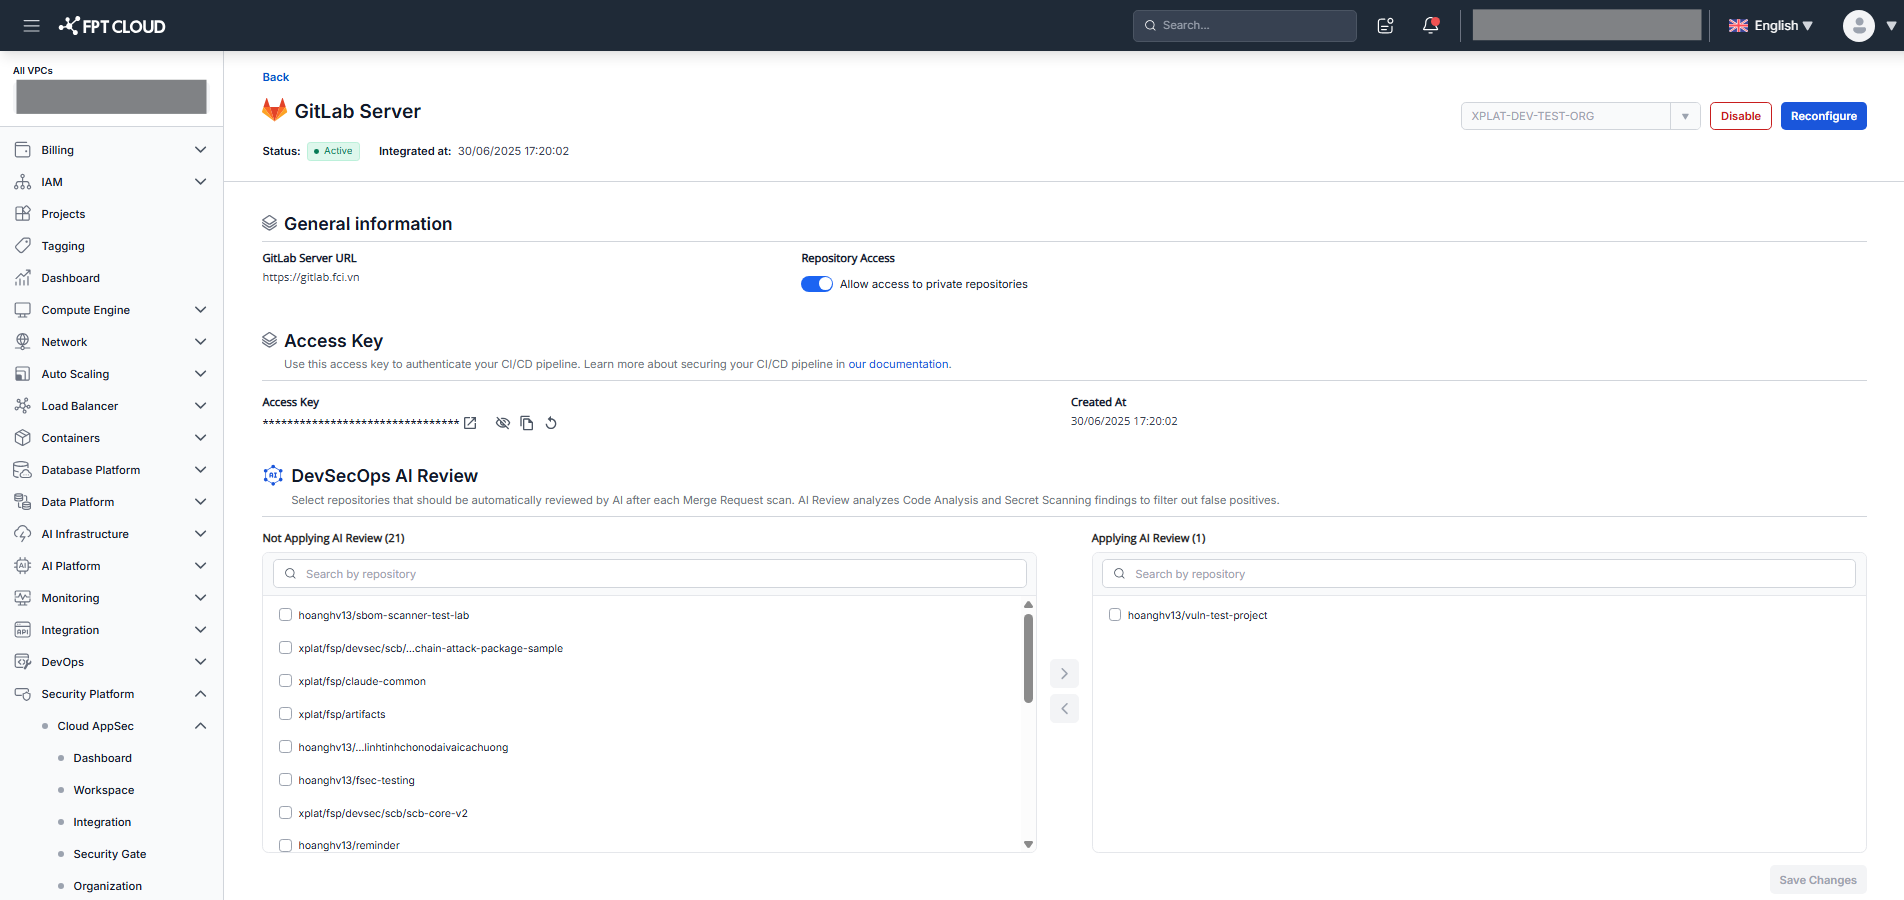
Task: Check hoanghv13/vuln-test-project repository
Action: coord(1115,615)
